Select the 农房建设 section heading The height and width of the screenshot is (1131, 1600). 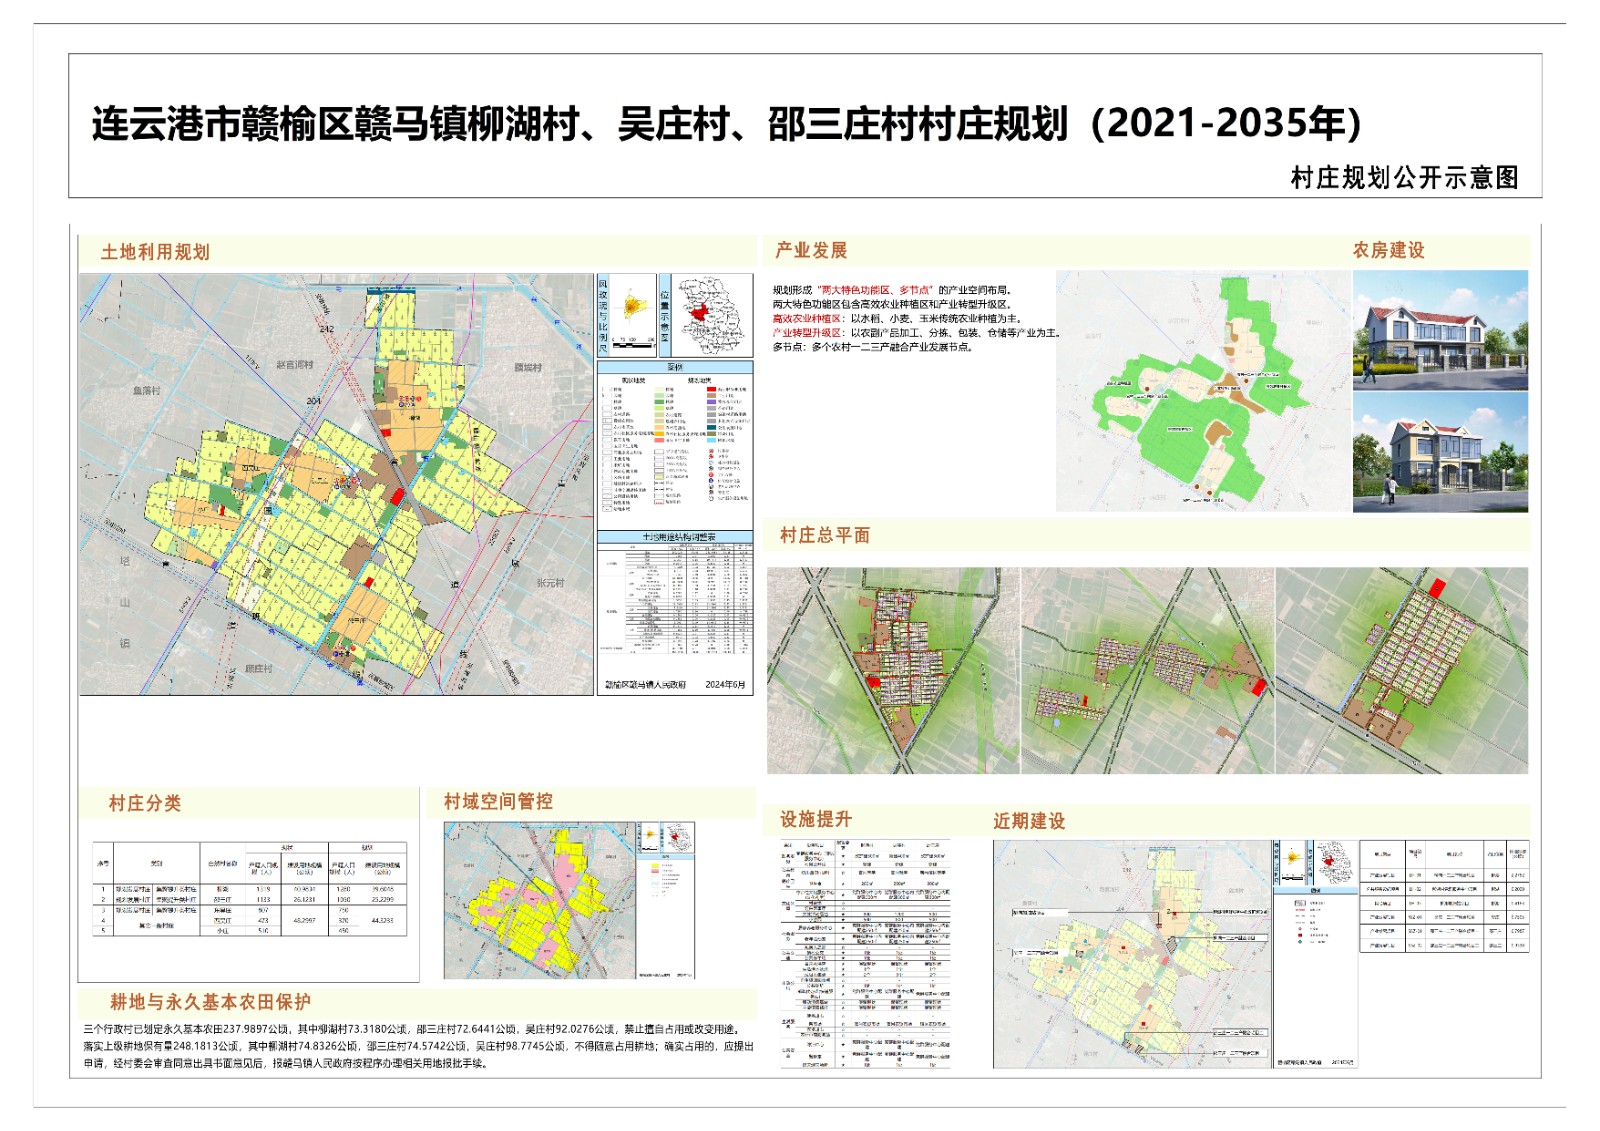[1389, 250]
